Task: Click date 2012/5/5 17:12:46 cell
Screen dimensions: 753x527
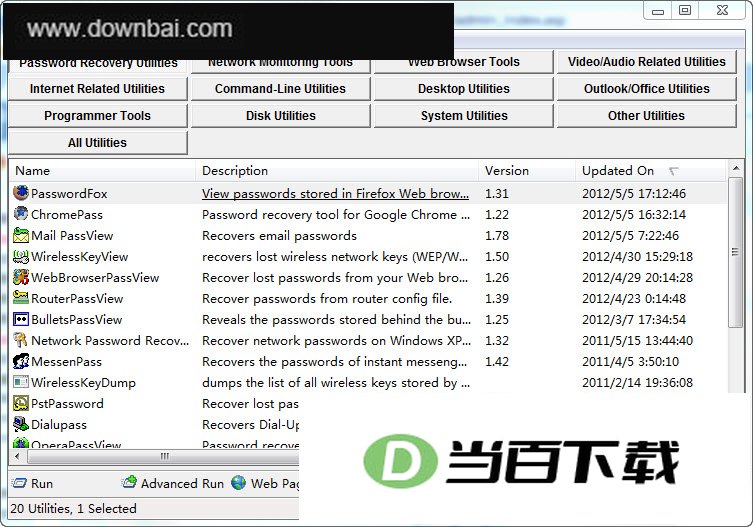Action: [634, 194]
